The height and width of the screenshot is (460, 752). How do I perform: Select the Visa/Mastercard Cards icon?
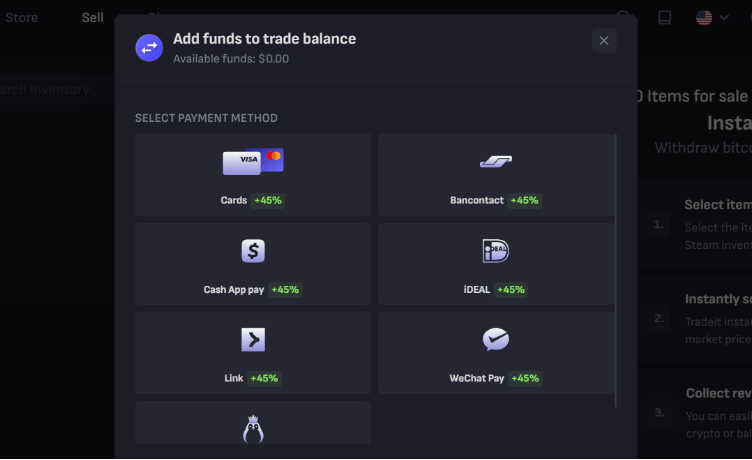253,161
